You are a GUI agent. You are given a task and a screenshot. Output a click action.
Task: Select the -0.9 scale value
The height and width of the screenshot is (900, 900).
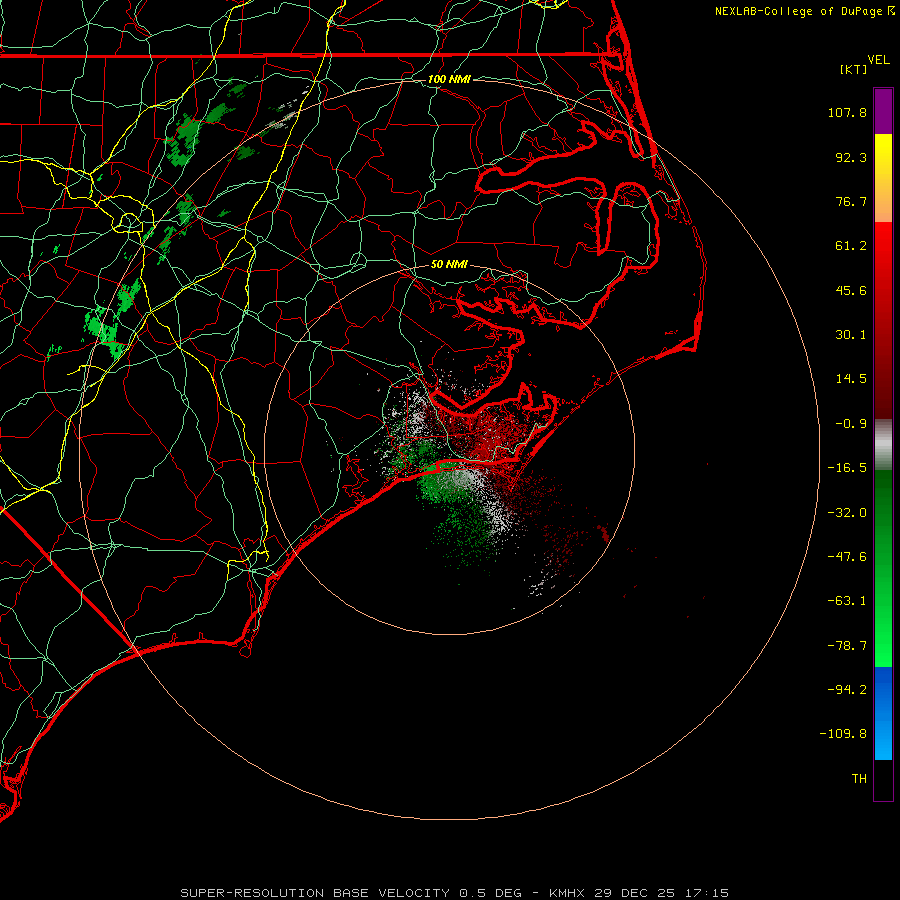[851, 424]
